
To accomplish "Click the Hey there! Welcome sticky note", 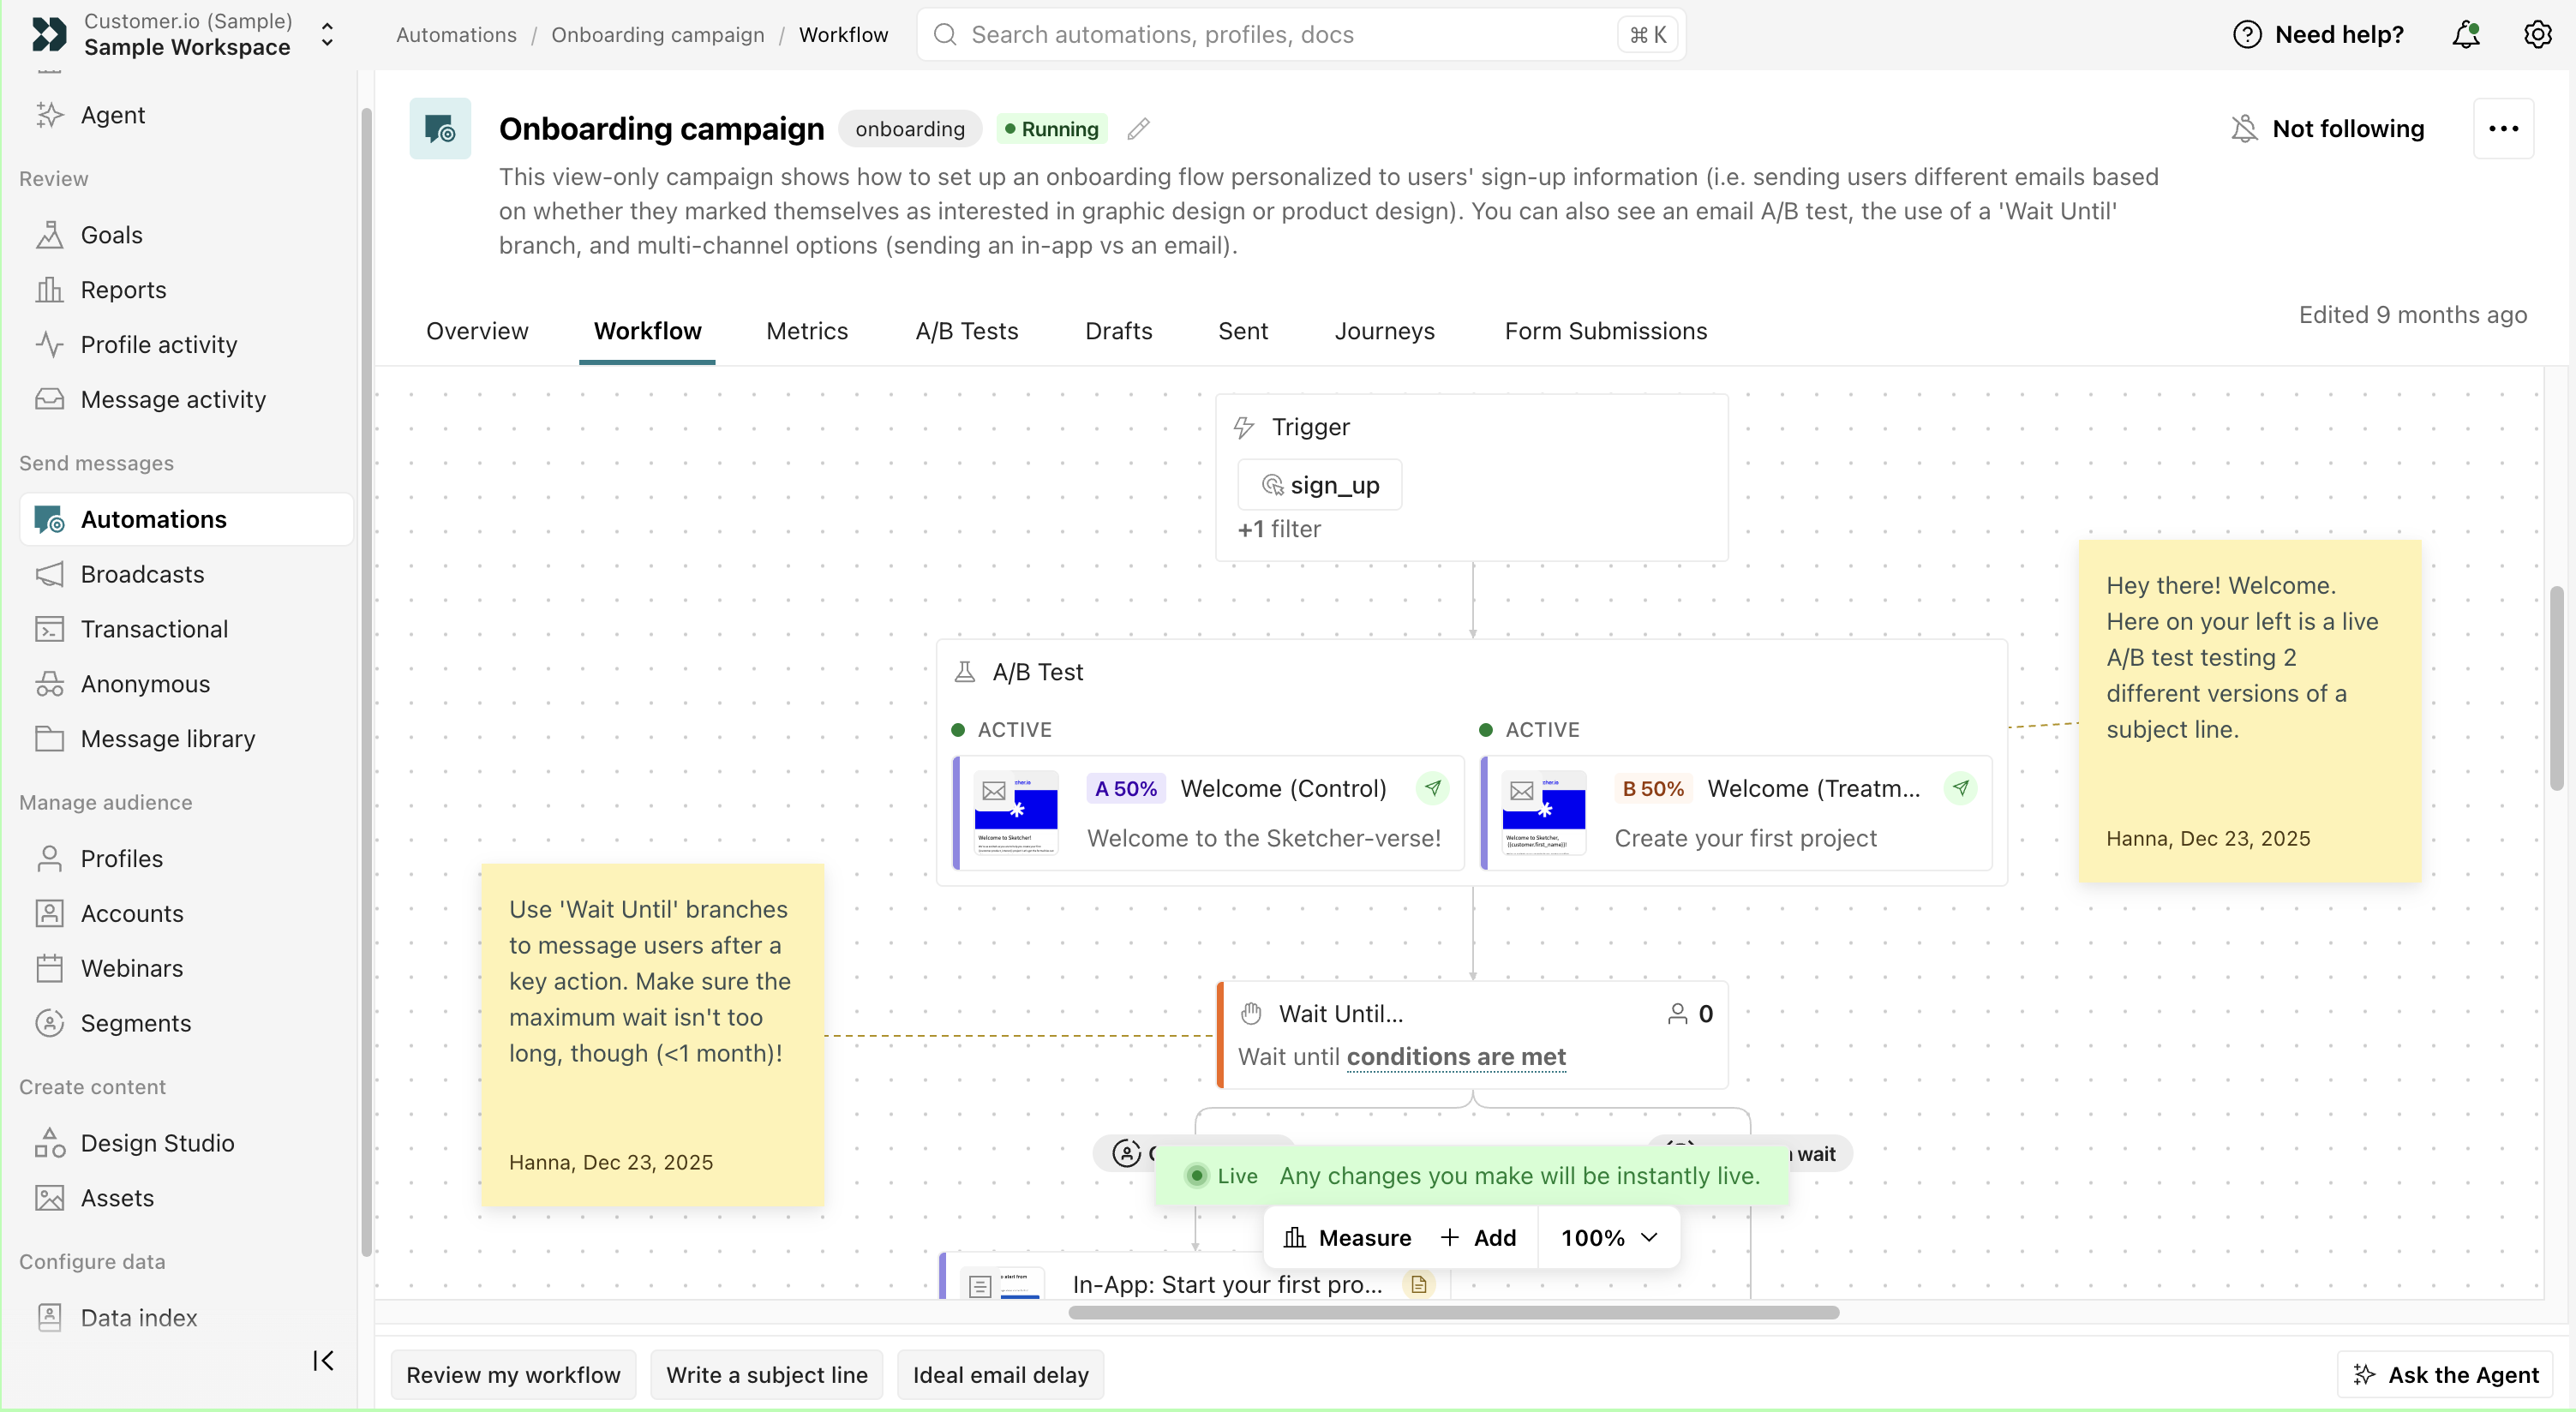I will [x=2250, y=711].
